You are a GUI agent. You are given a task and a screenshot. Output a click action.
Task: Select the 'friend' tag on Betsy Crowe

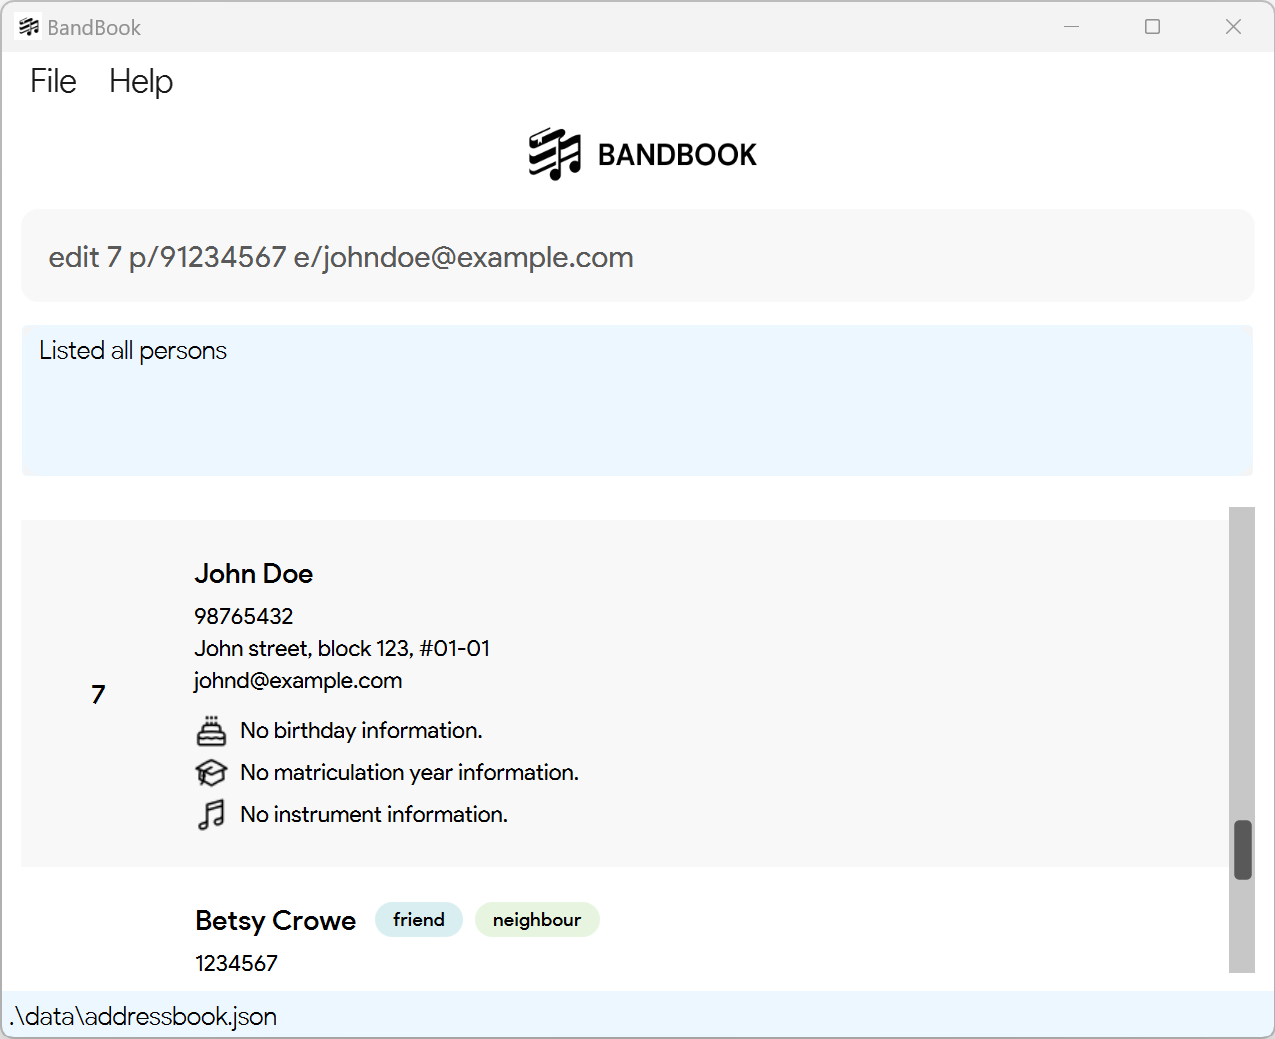(x=419, y=920)
